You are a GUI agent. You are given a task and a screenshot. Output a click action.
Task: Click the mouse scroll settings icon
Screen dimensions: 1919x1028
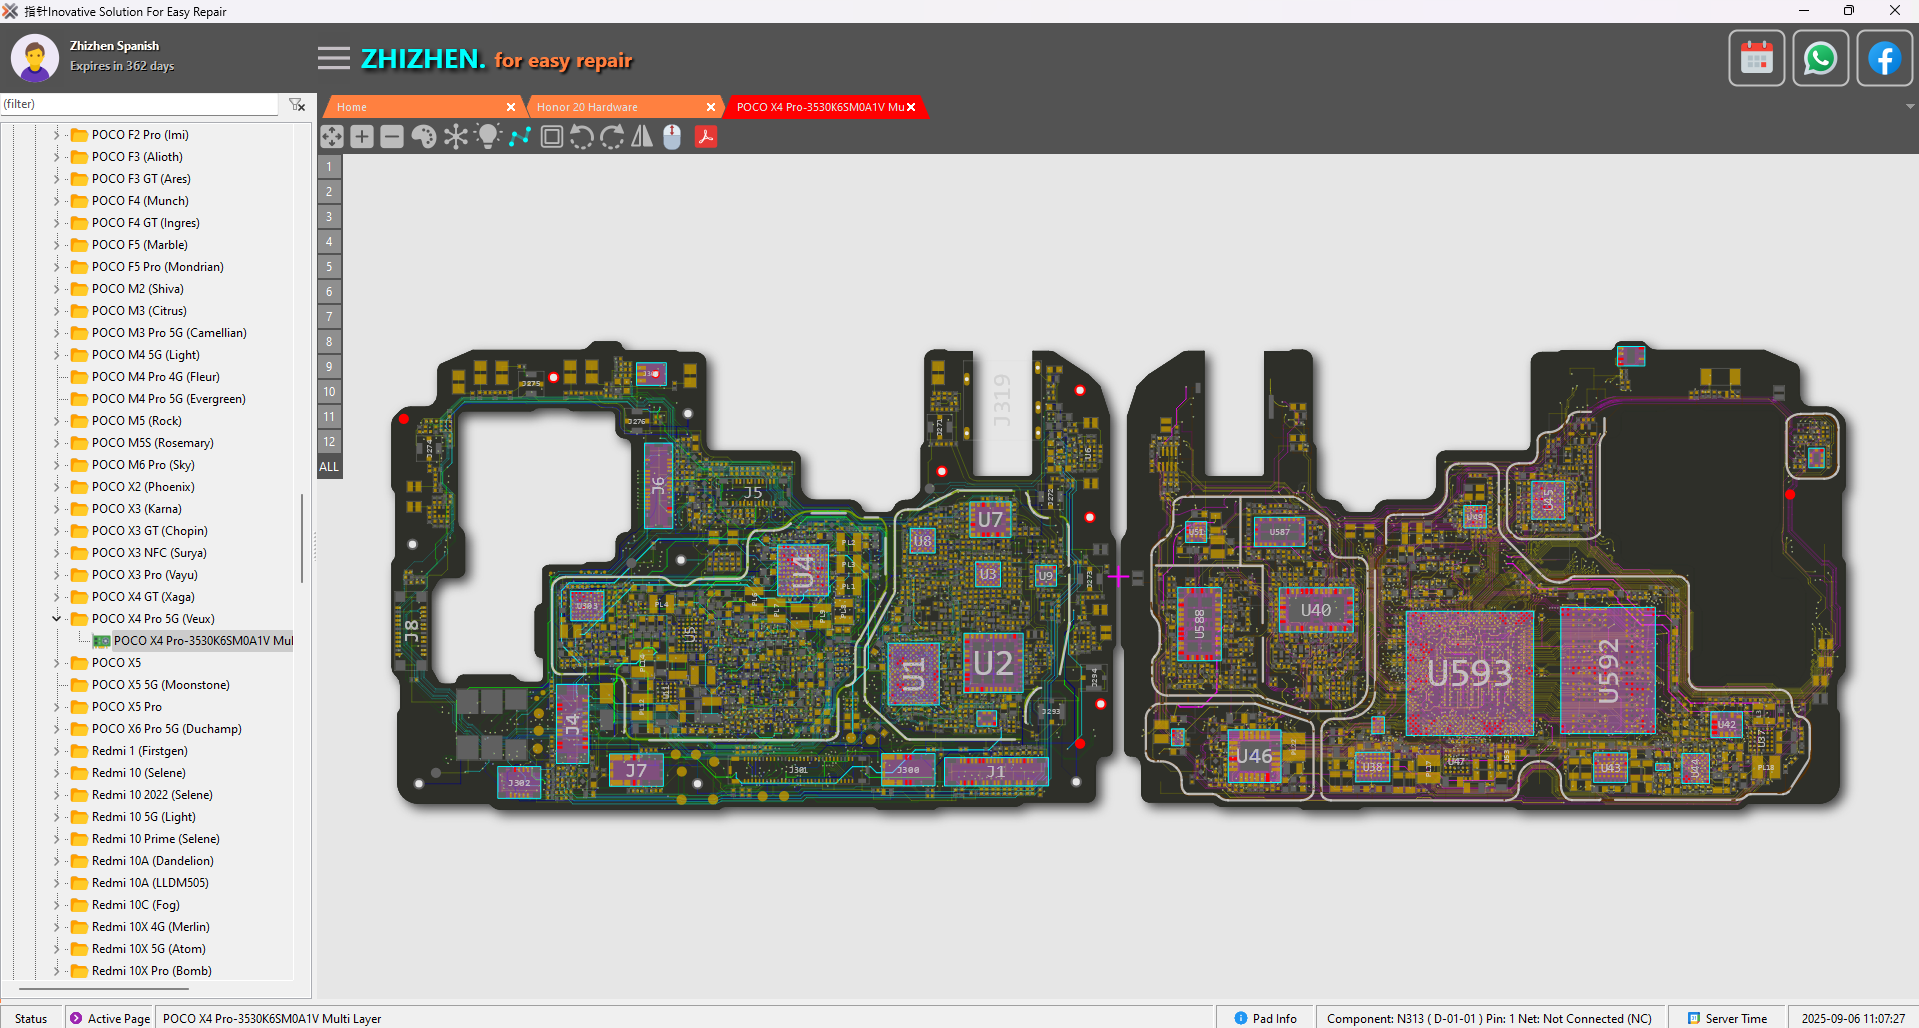coord(672,137)
